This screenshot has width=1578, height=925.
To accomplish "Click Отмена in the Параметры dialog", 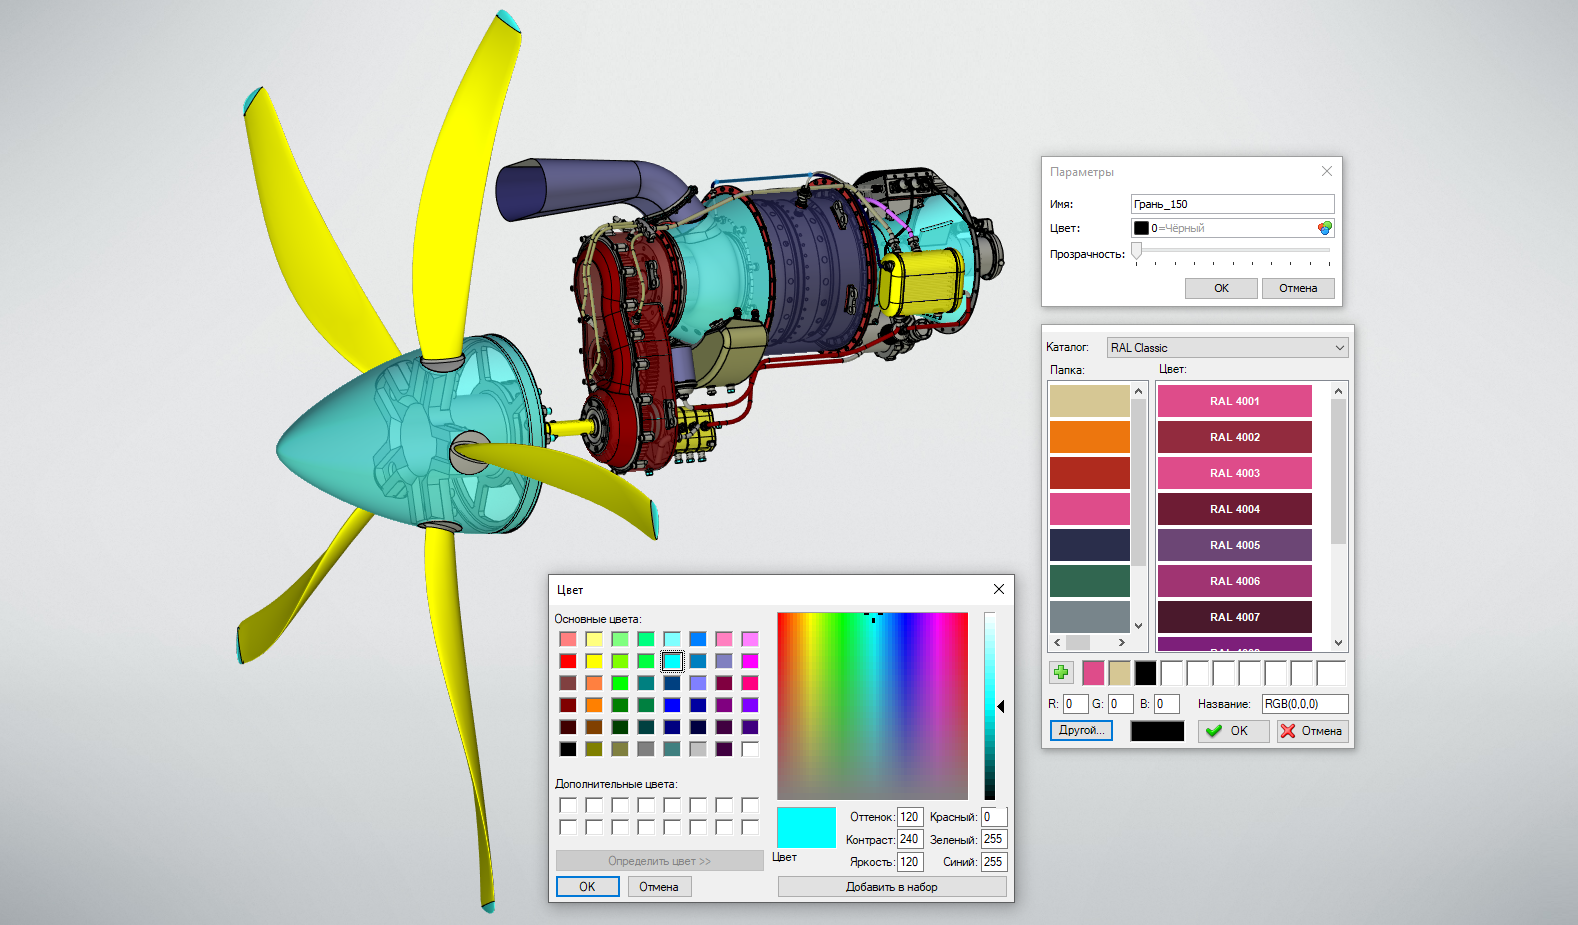I will 1298,288.
